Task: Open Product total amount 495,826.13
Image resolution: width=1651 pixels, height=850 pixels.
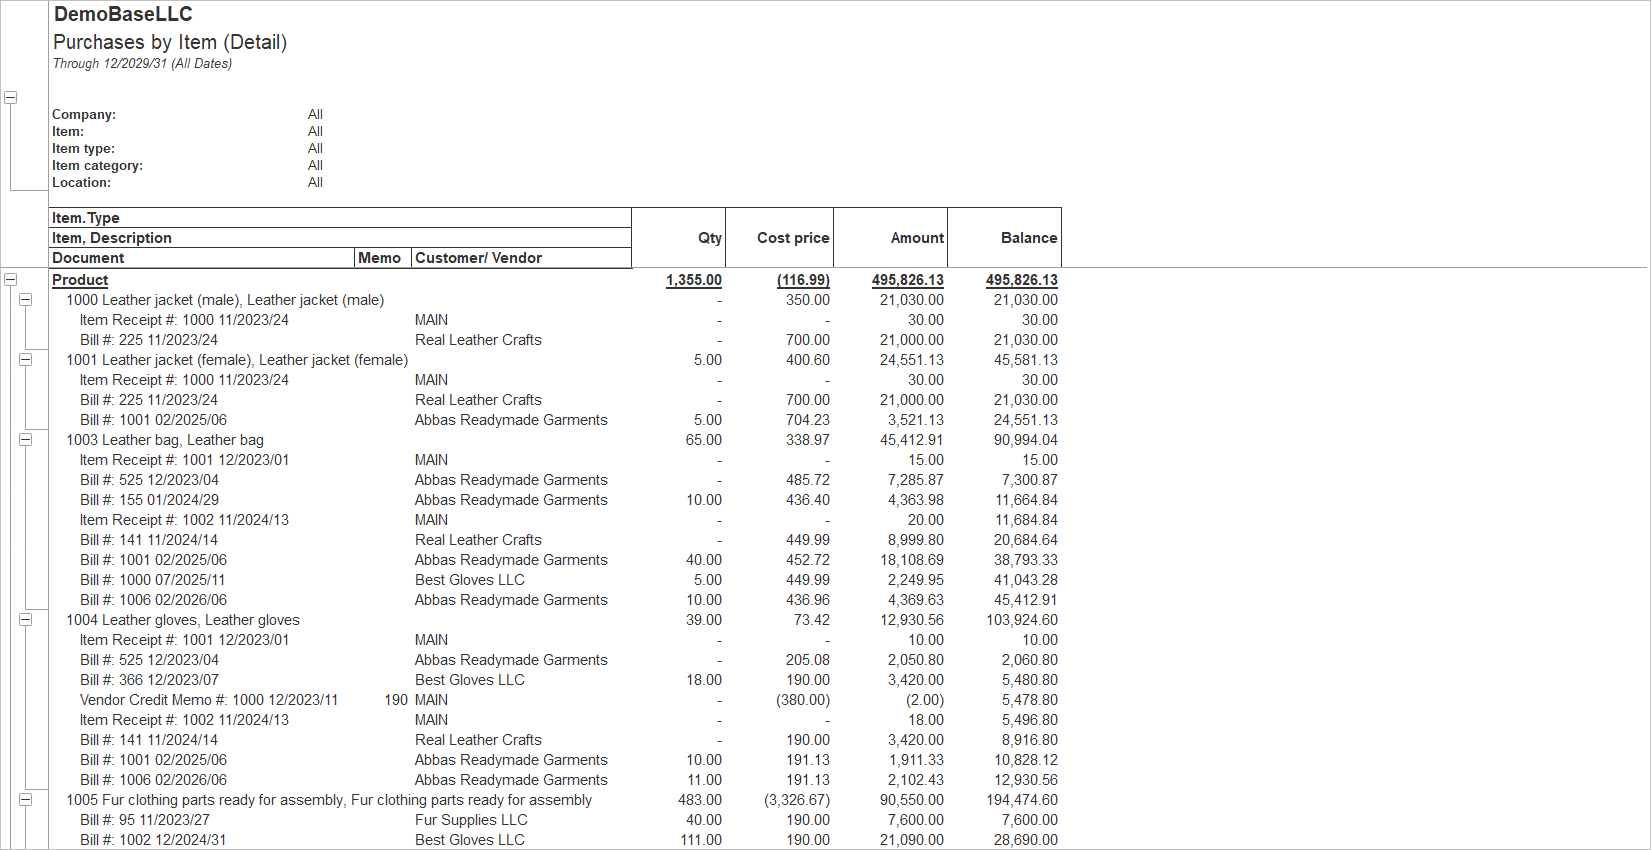Action: click(x=907, y=280)
